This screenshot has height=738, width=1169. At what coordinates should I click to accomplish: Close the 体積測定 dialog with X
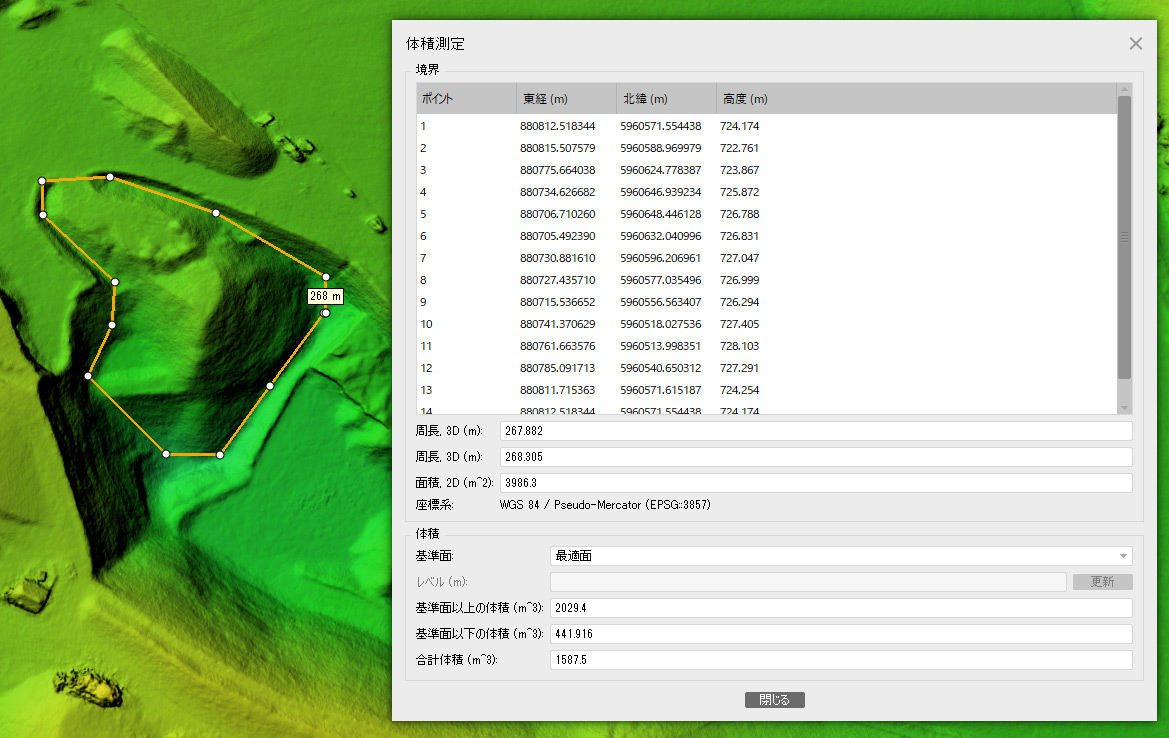[x=1135, y=44]
